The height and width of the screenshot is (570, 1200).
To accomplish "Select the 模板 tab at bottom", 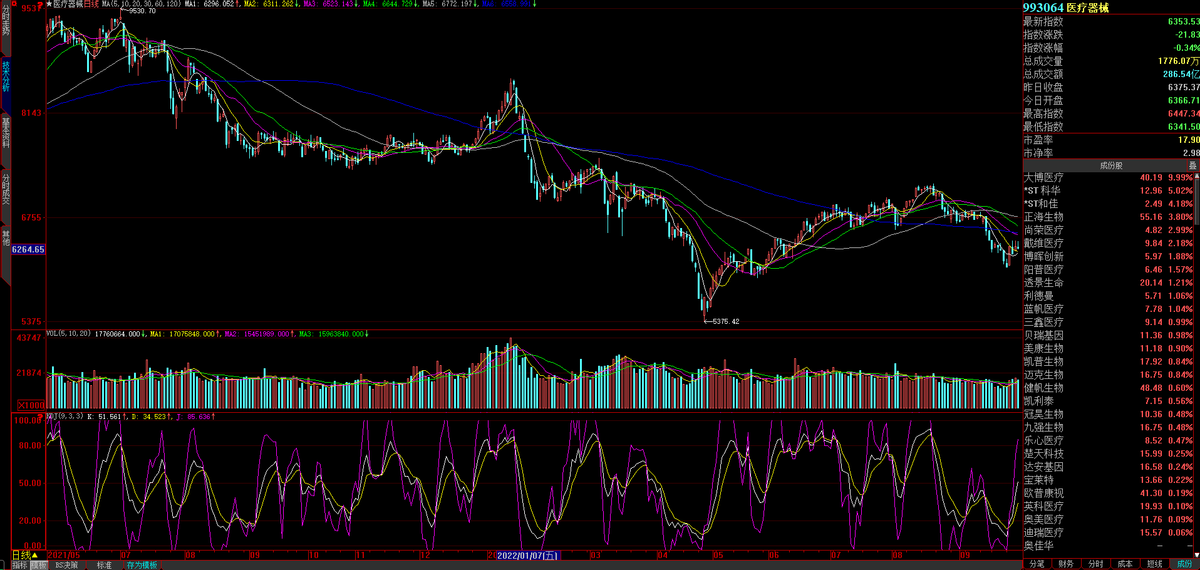I will [x=39, y=565].
